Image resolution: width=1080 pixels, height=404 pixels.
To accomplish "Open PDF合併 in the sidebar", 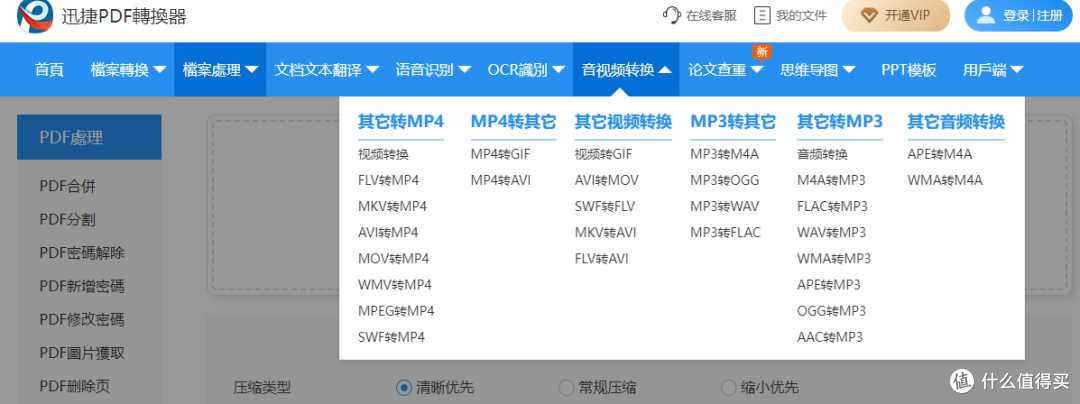I will [68, 186].
